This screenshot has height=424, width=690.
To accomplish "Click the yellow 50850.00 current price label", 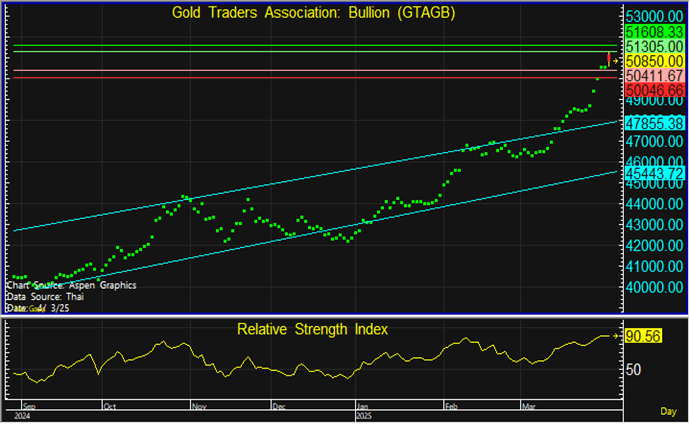I will click(x=653, y=61).
